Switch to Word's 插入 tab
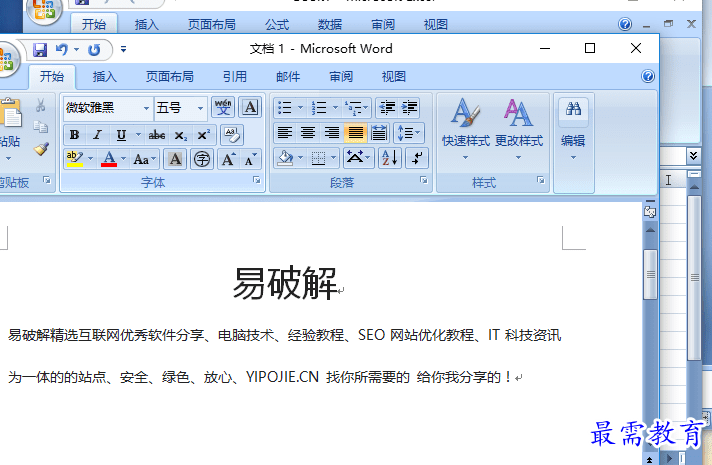Viewport: 712px width, 465px height. 104,77
